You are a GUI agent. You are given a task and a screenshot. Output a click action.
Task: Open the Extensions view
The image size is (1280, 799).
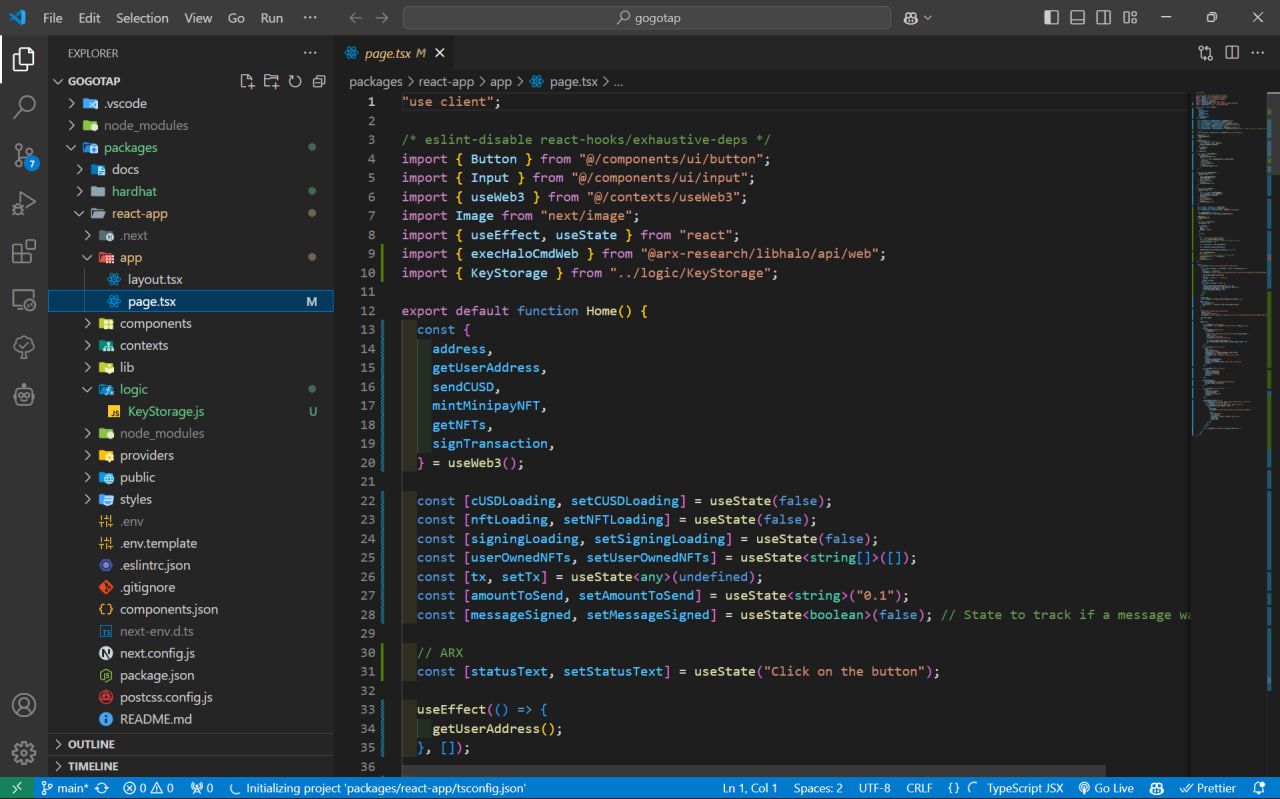24,251
